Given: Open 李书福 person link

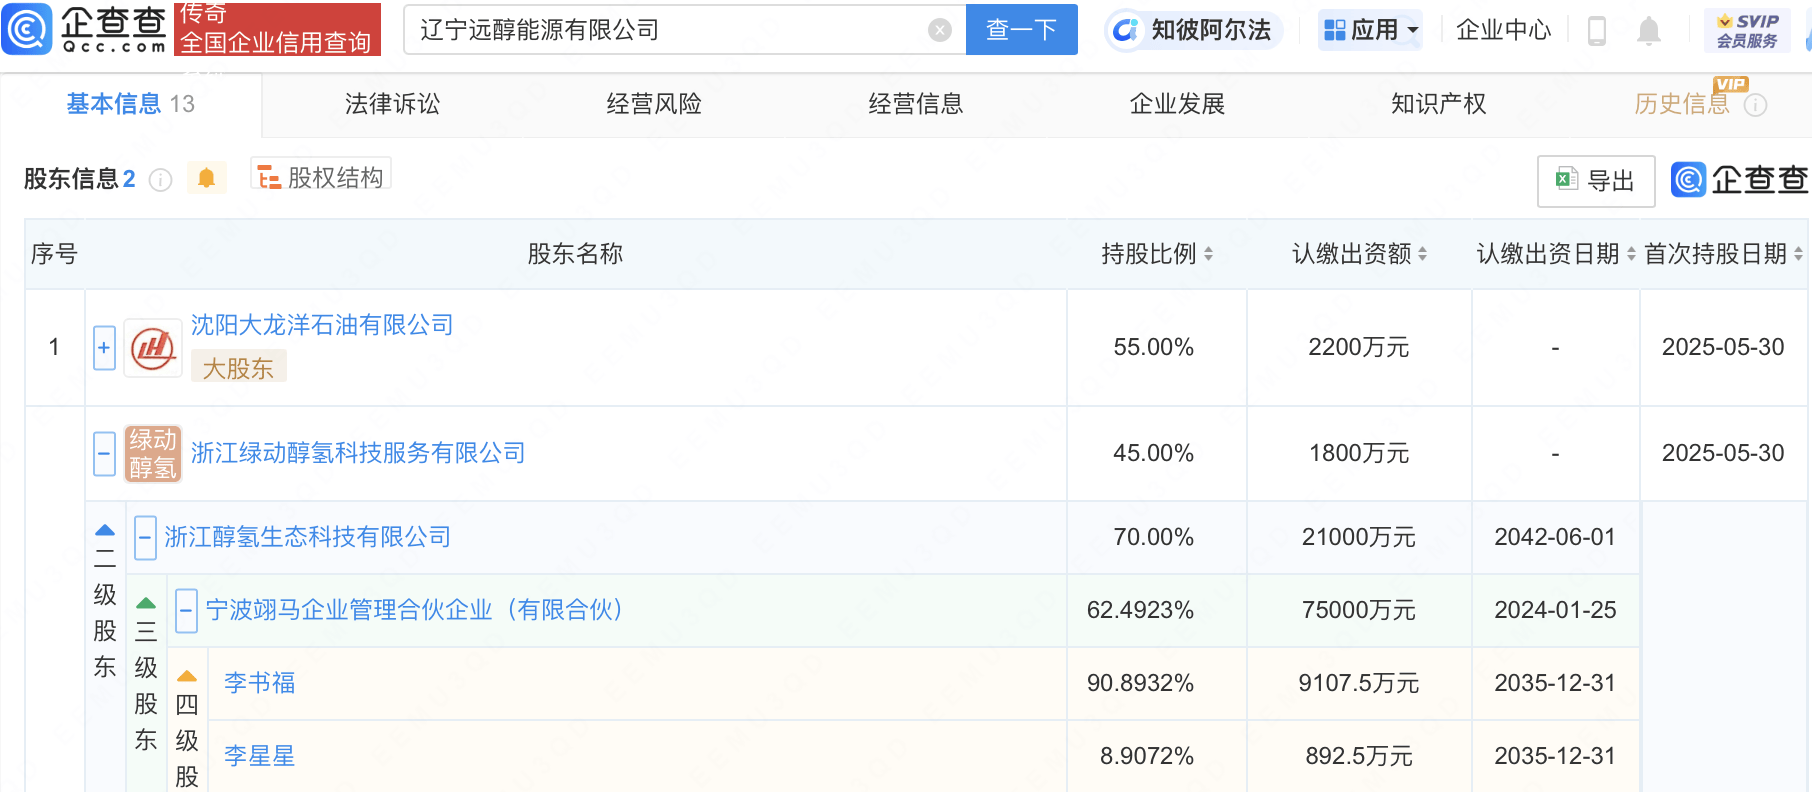Looking at the screenshot, I should pos(260,683).
